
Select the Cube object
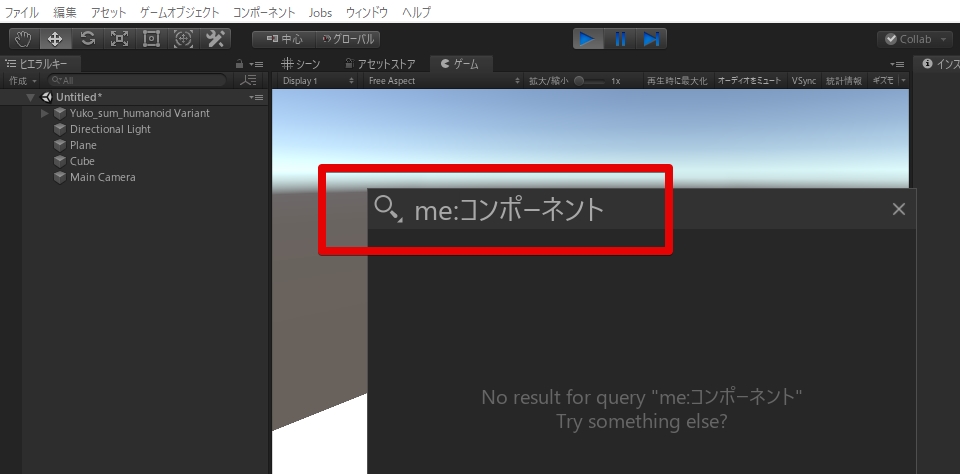[x=82, y=161]
